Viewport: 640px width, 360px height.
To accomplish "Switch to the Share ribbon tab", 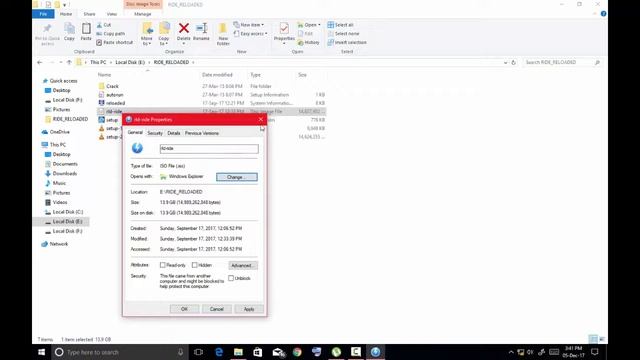I will point(89,14).
